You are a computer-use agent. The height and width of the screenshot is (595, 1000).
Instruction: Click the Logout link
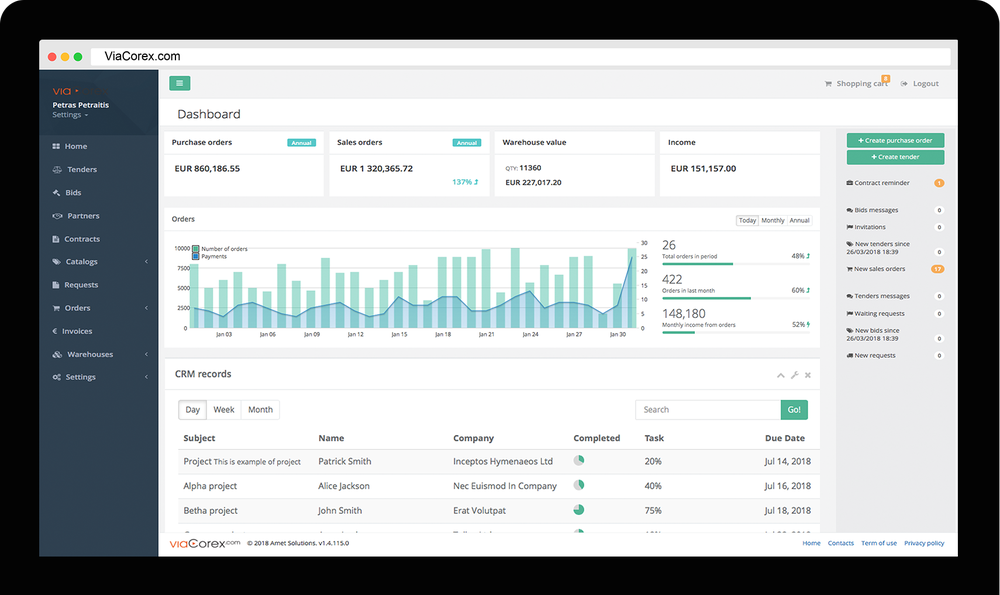tap(925, 84)
